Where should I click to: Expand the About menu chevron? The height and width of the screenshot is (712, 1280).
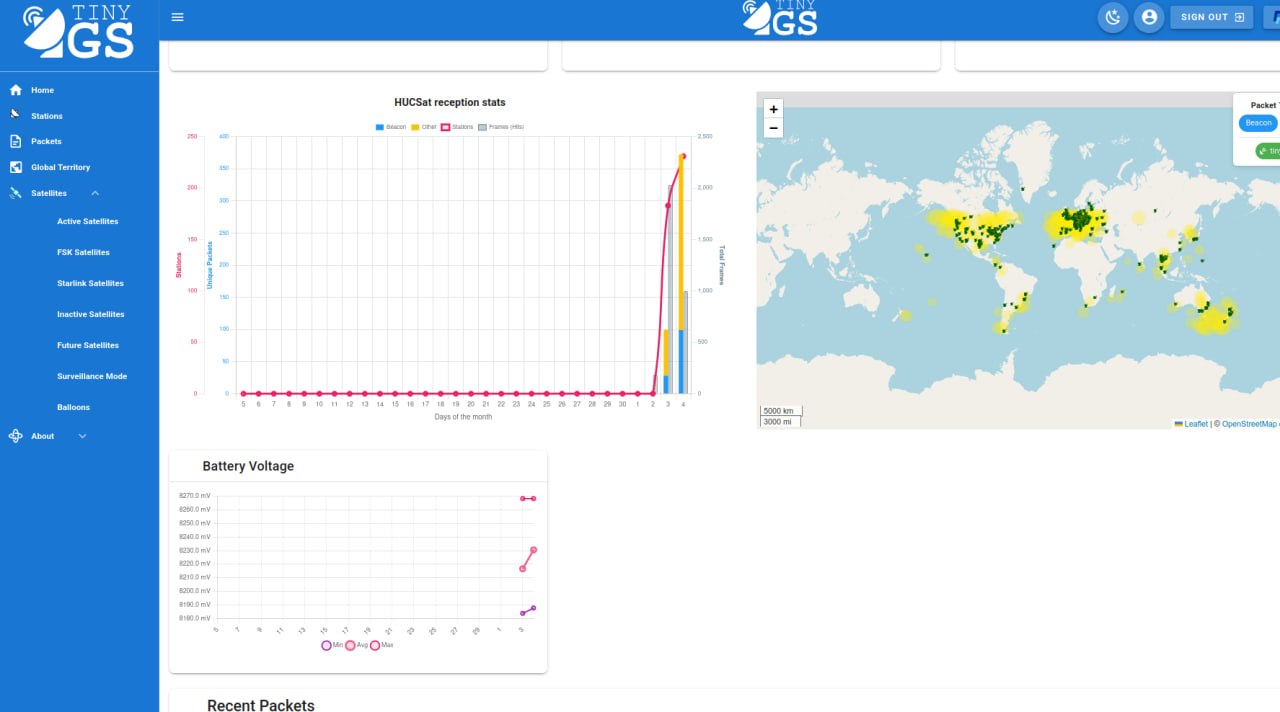coord(82,436)
